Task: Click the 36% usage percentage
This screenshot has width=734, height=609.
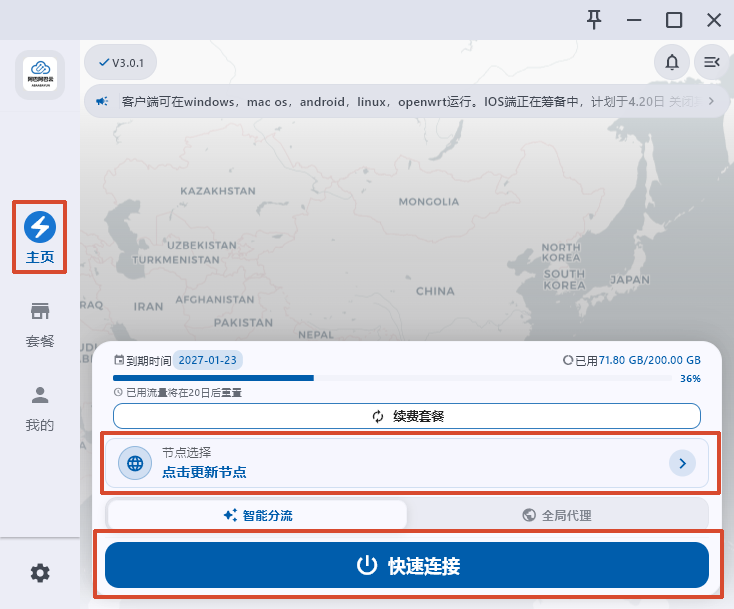Action: coord(690,378)
